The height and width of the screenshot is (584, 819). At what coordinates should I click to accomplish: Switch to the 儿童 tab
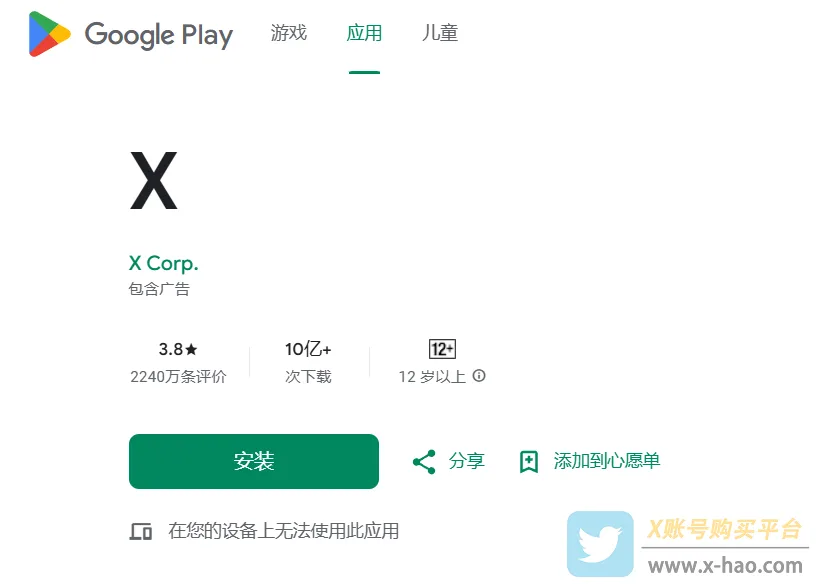tap(440, 33)
